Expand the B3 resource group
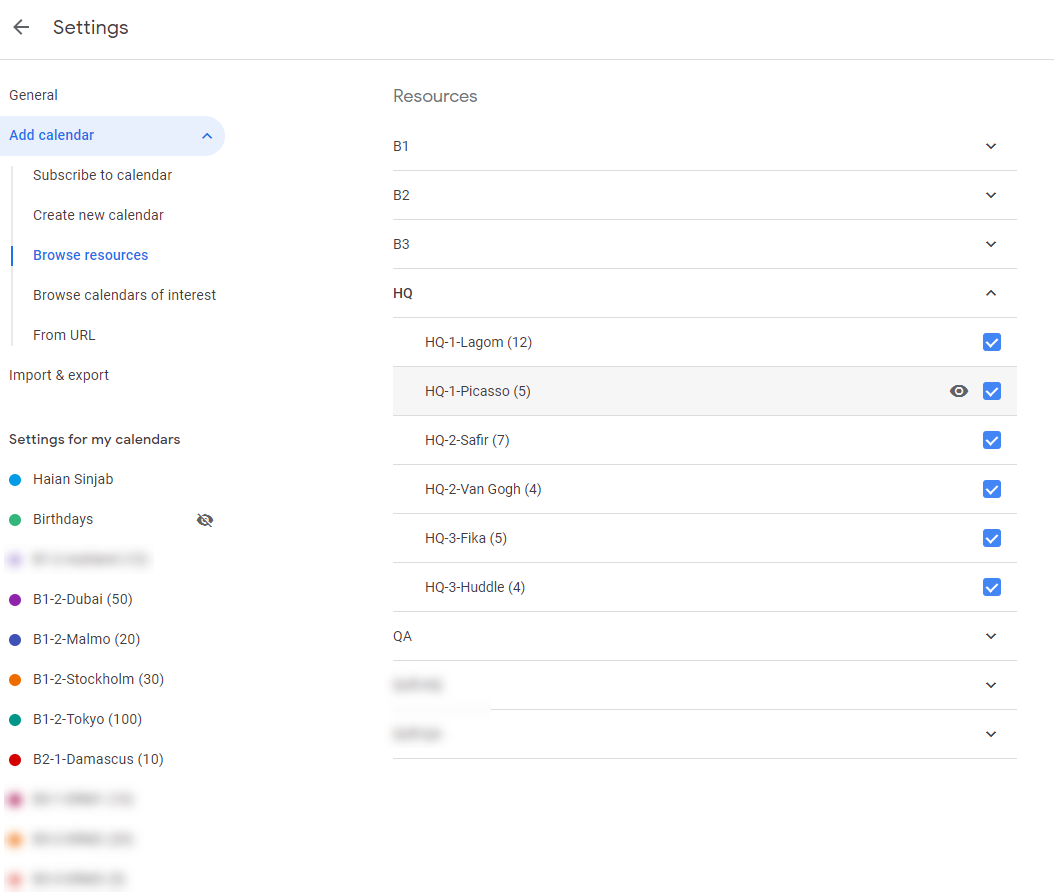Screen dimensions: 1054x894 (x=991, y=244)
